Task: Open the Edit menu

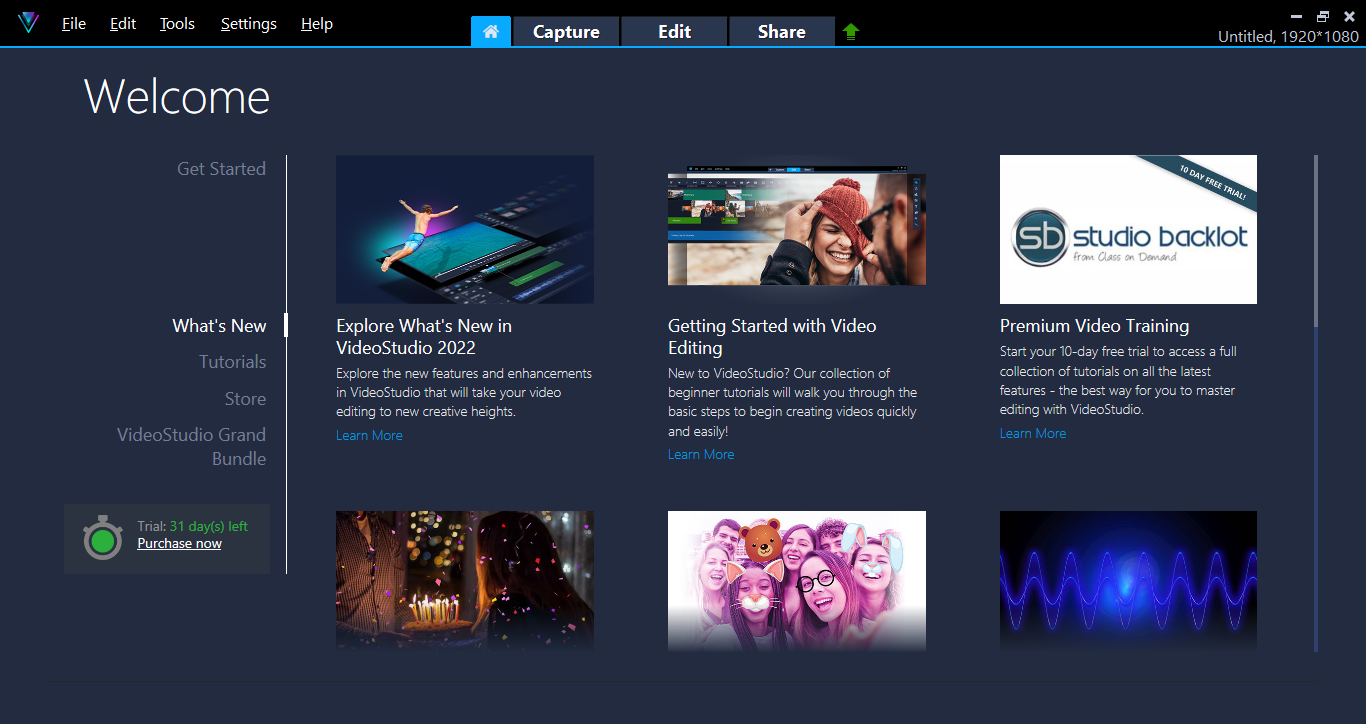Action: (123, 24)
